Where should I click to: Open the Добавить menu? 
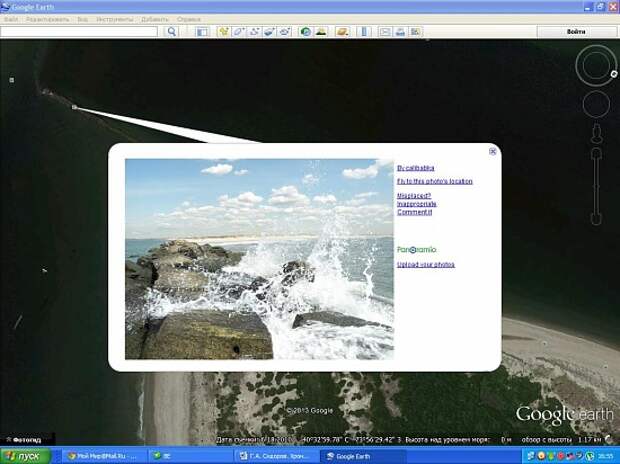155,19
